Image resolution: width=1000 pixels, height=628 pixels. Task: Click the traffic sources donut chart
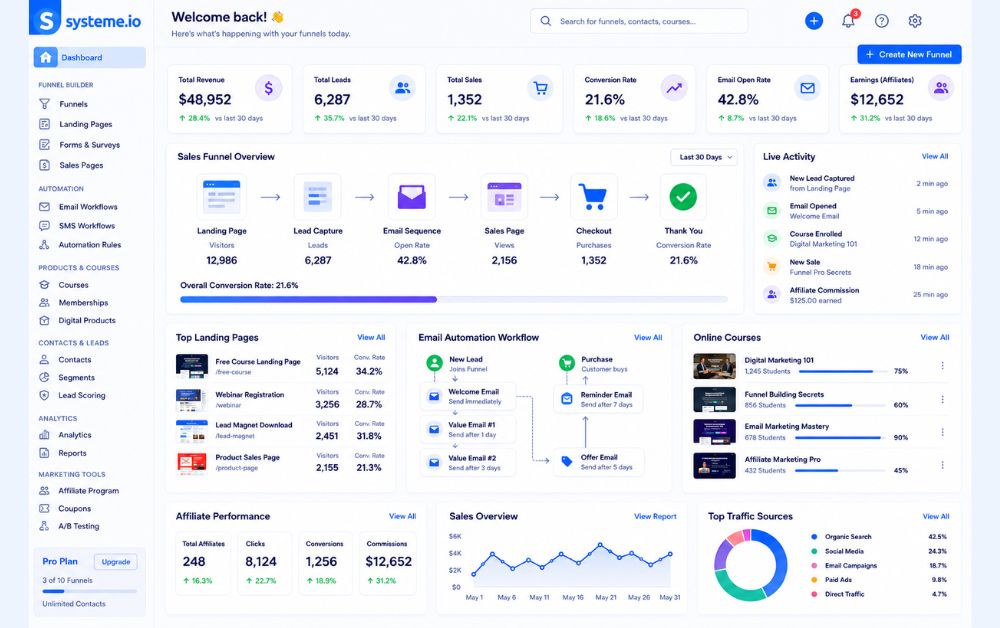pyautogui.click(x=751, y=565)
